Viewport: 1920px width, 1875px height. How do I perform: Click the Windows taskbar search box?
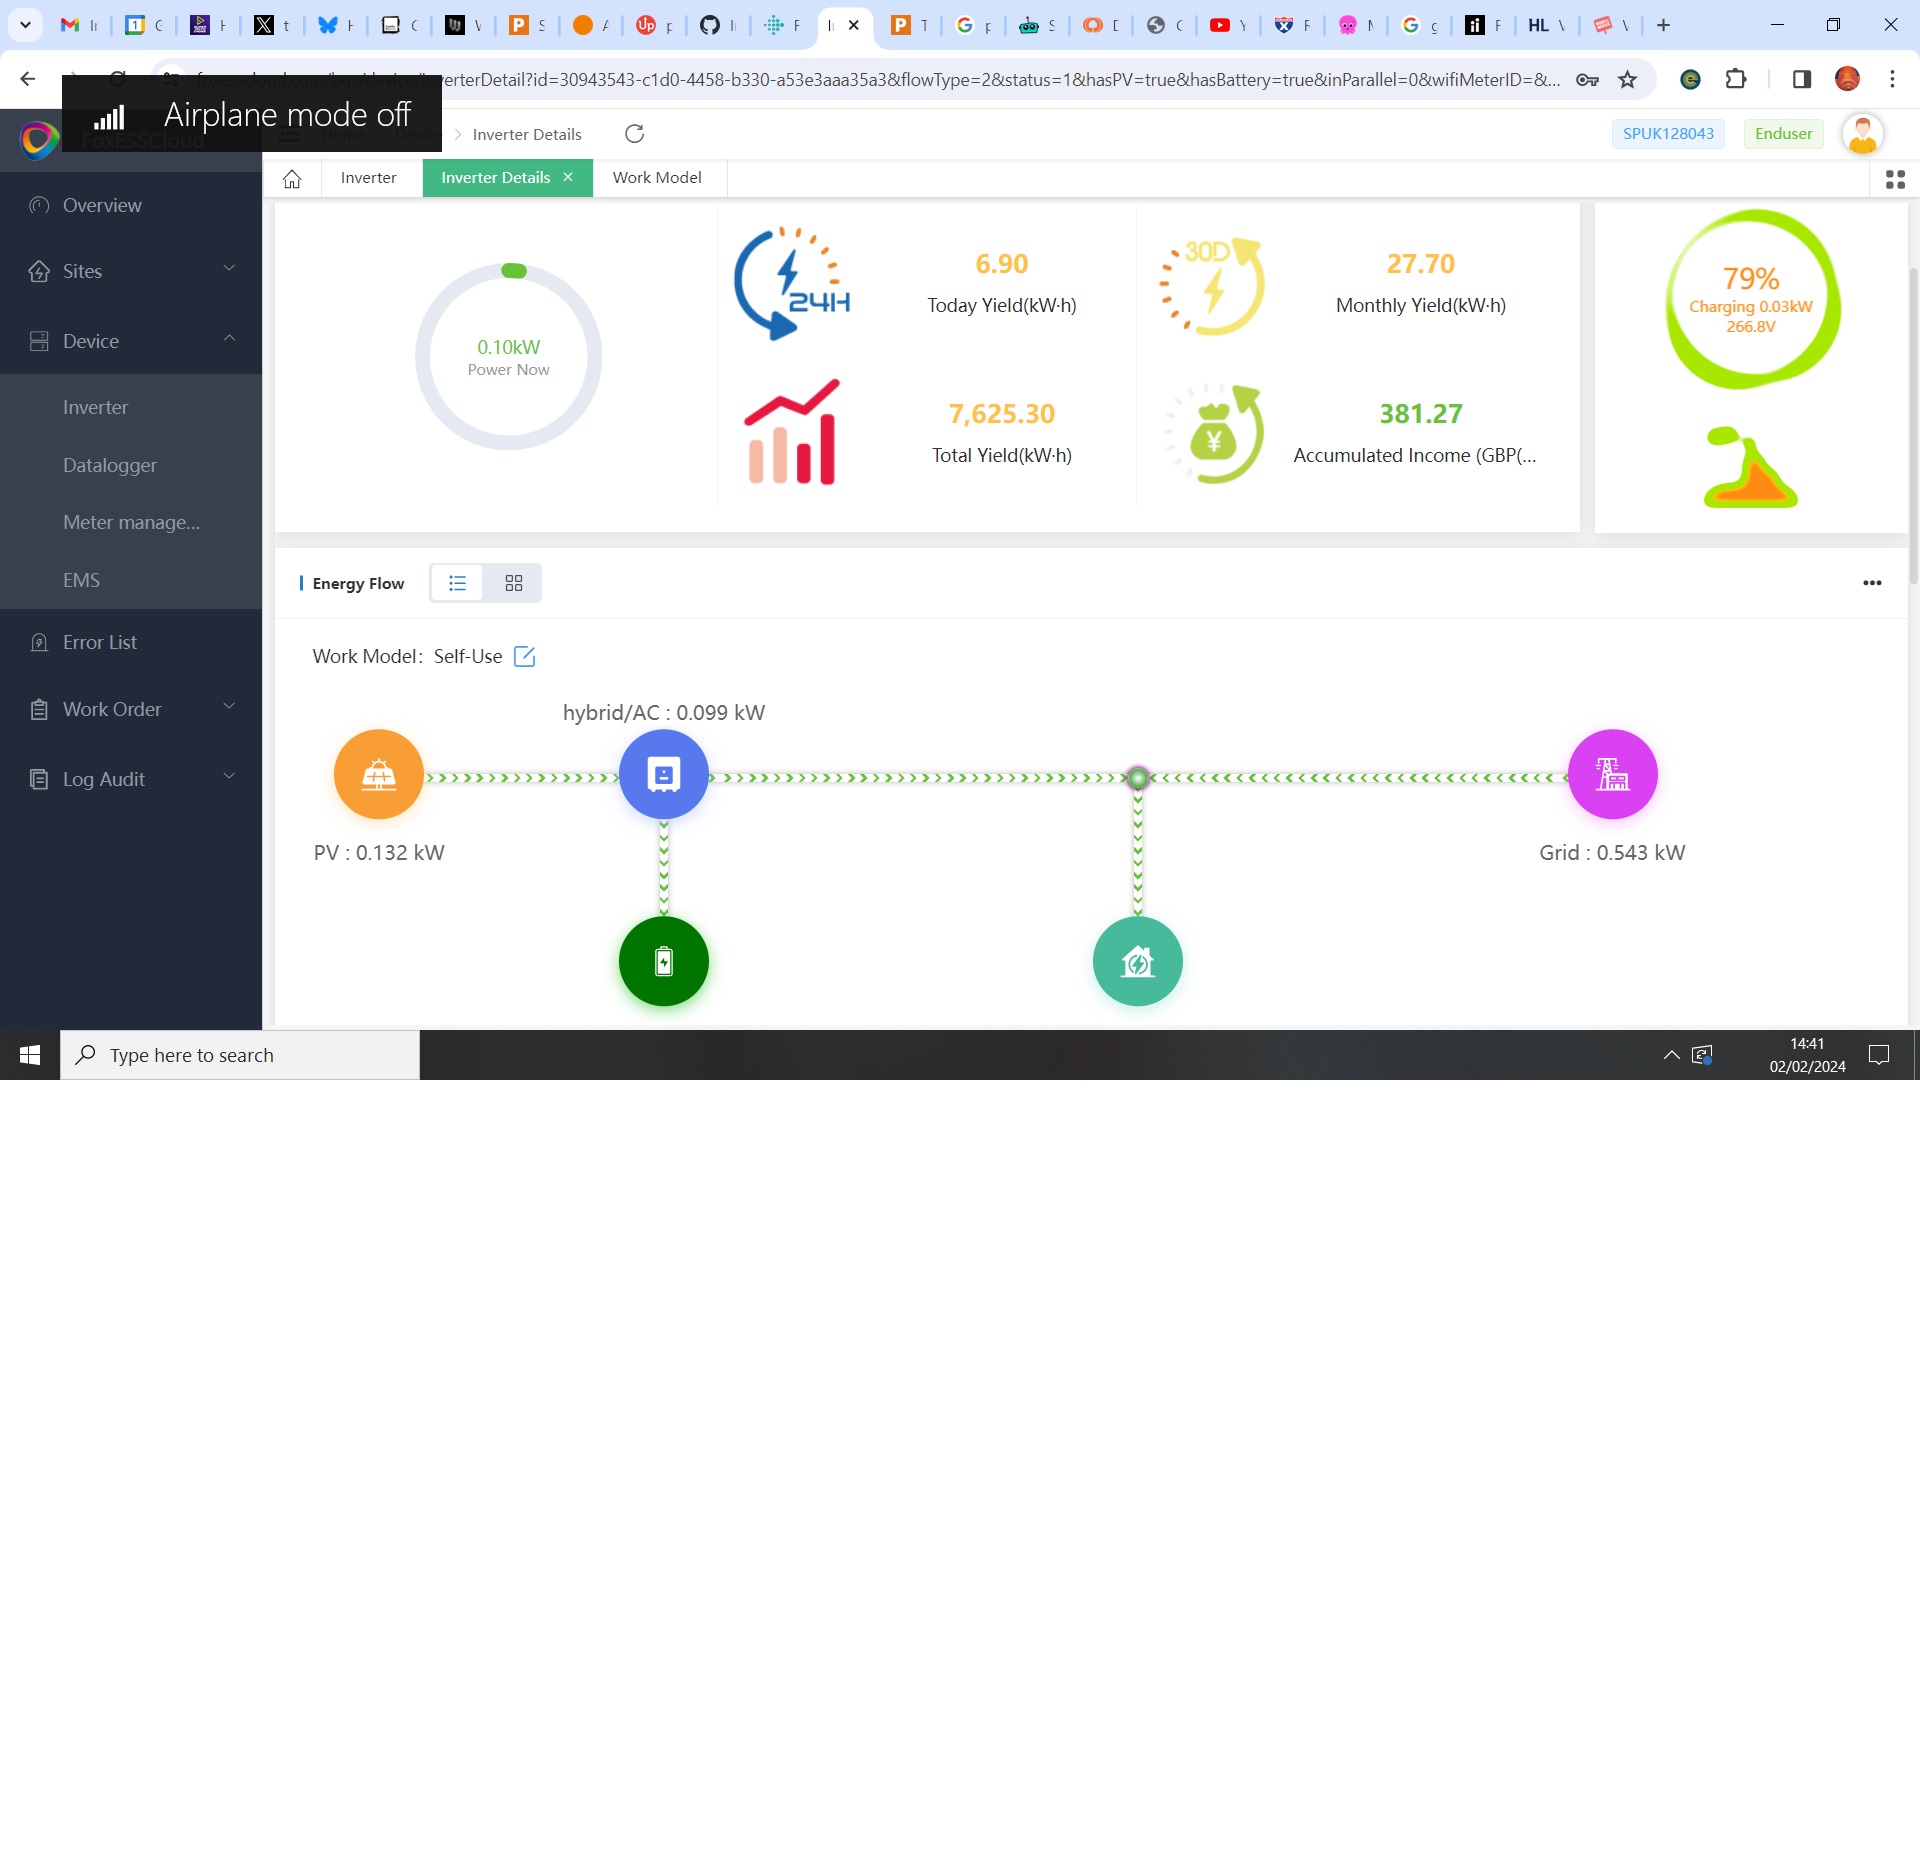coord(240,1055)
